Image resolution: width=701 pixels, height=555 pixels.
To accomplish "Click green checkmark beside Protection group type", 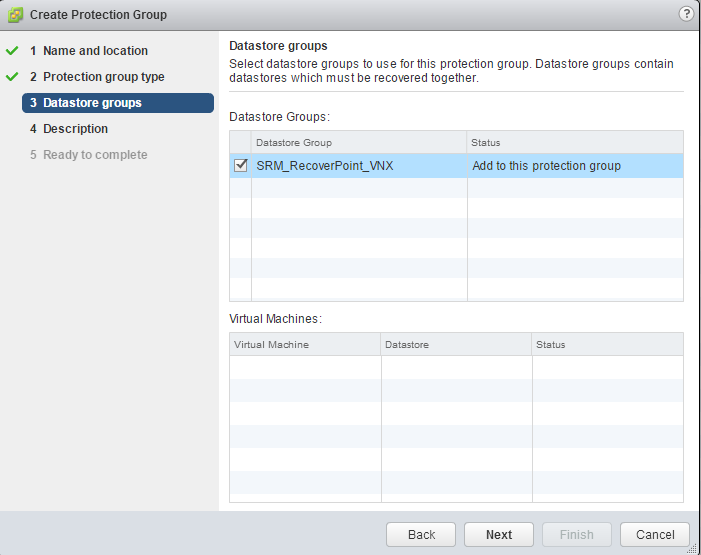I will 12,77.
